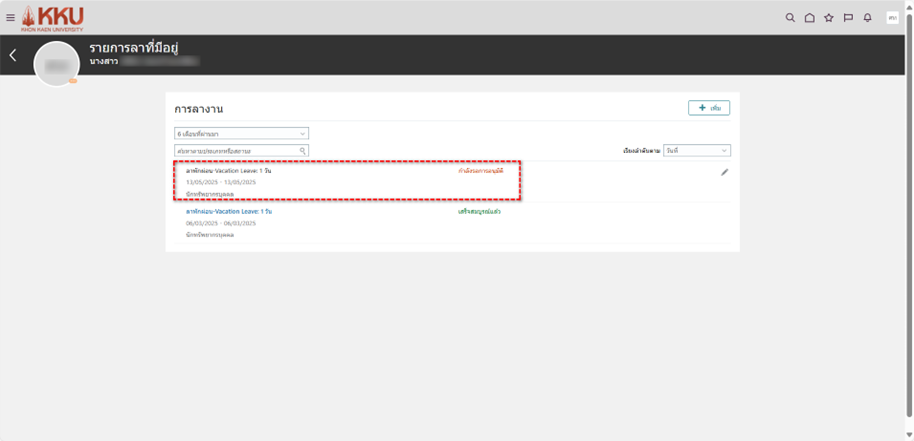The height and width of the screenshot is (441, 914).
Task: Open the user profile menu at top right
Action: tap(892, 17)
